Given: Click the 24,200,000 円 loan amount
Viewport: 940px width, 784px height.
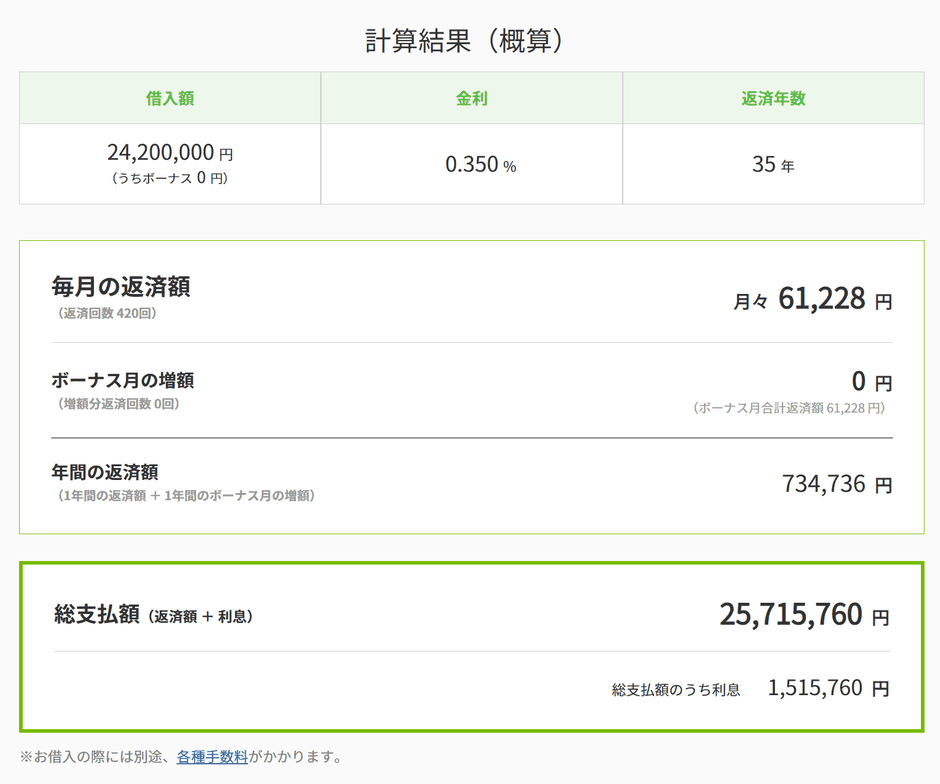Looking at the screenshot, I should pyautogui.click(x=170, y=152).
